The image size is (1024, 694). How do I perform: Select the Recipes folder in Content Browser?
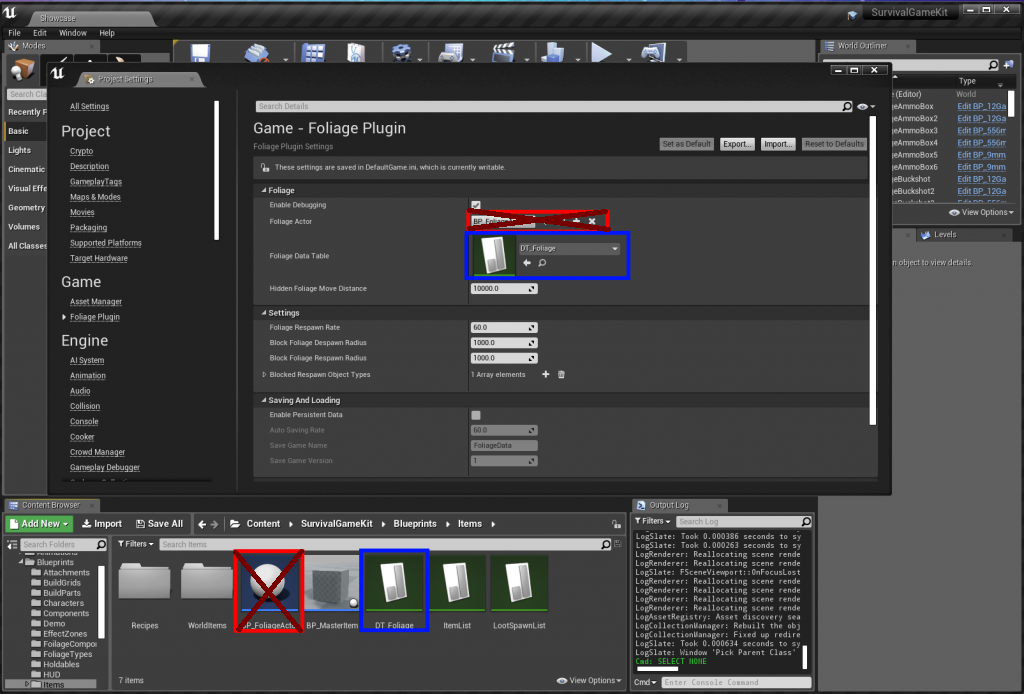(x=145, y=593)
